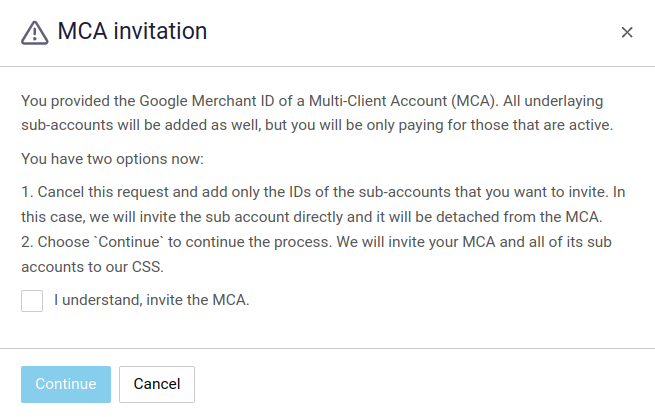655x417 pixels.
Task: Click the 'detached from the MCA.' phrase
Action: (x=519, y=217)
